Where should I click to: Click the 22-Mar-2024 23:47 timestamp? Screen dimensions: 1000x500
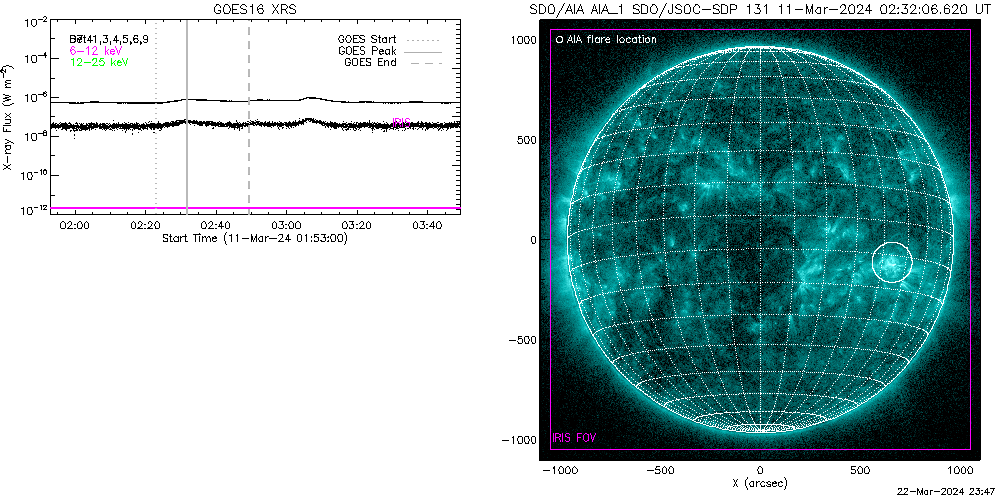(x=945, y=493)
